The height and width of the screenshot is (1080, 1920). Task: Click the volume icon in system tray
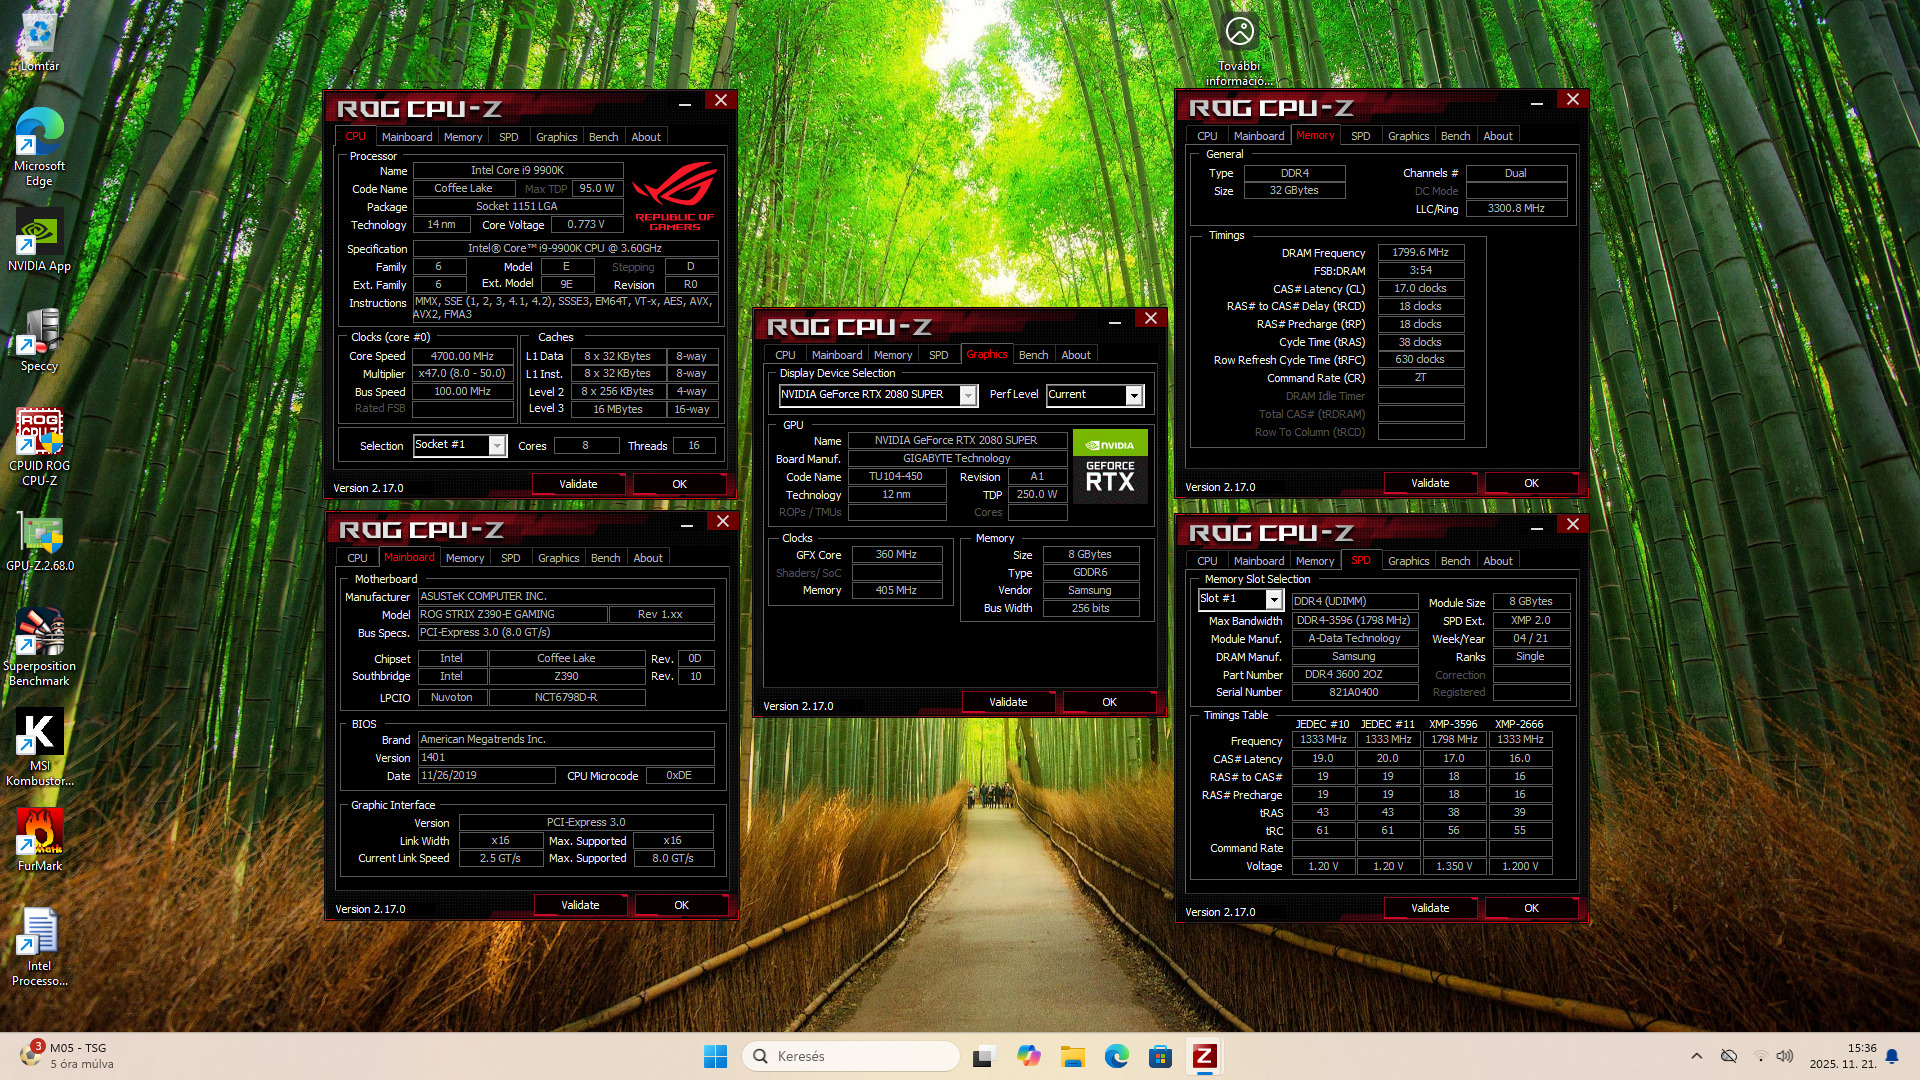(x=1785, y=1056)
